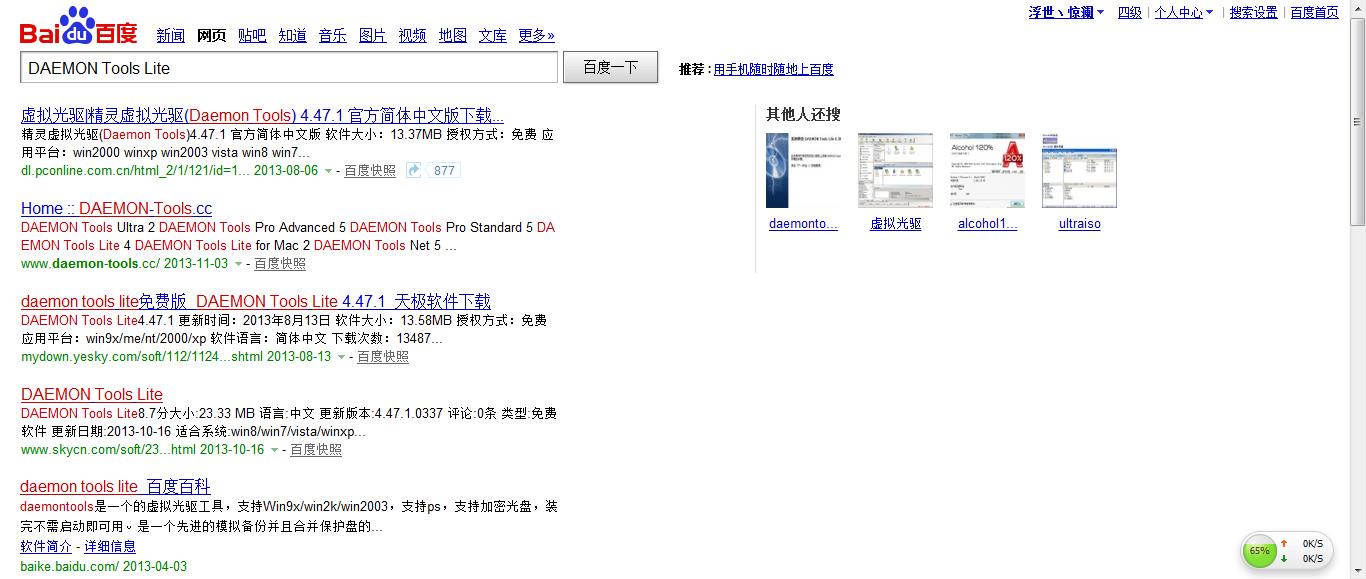Click URL text mydown.yesky.com/soft/112/1124...shtml
1366x579 pixels.
pos(142,357)
